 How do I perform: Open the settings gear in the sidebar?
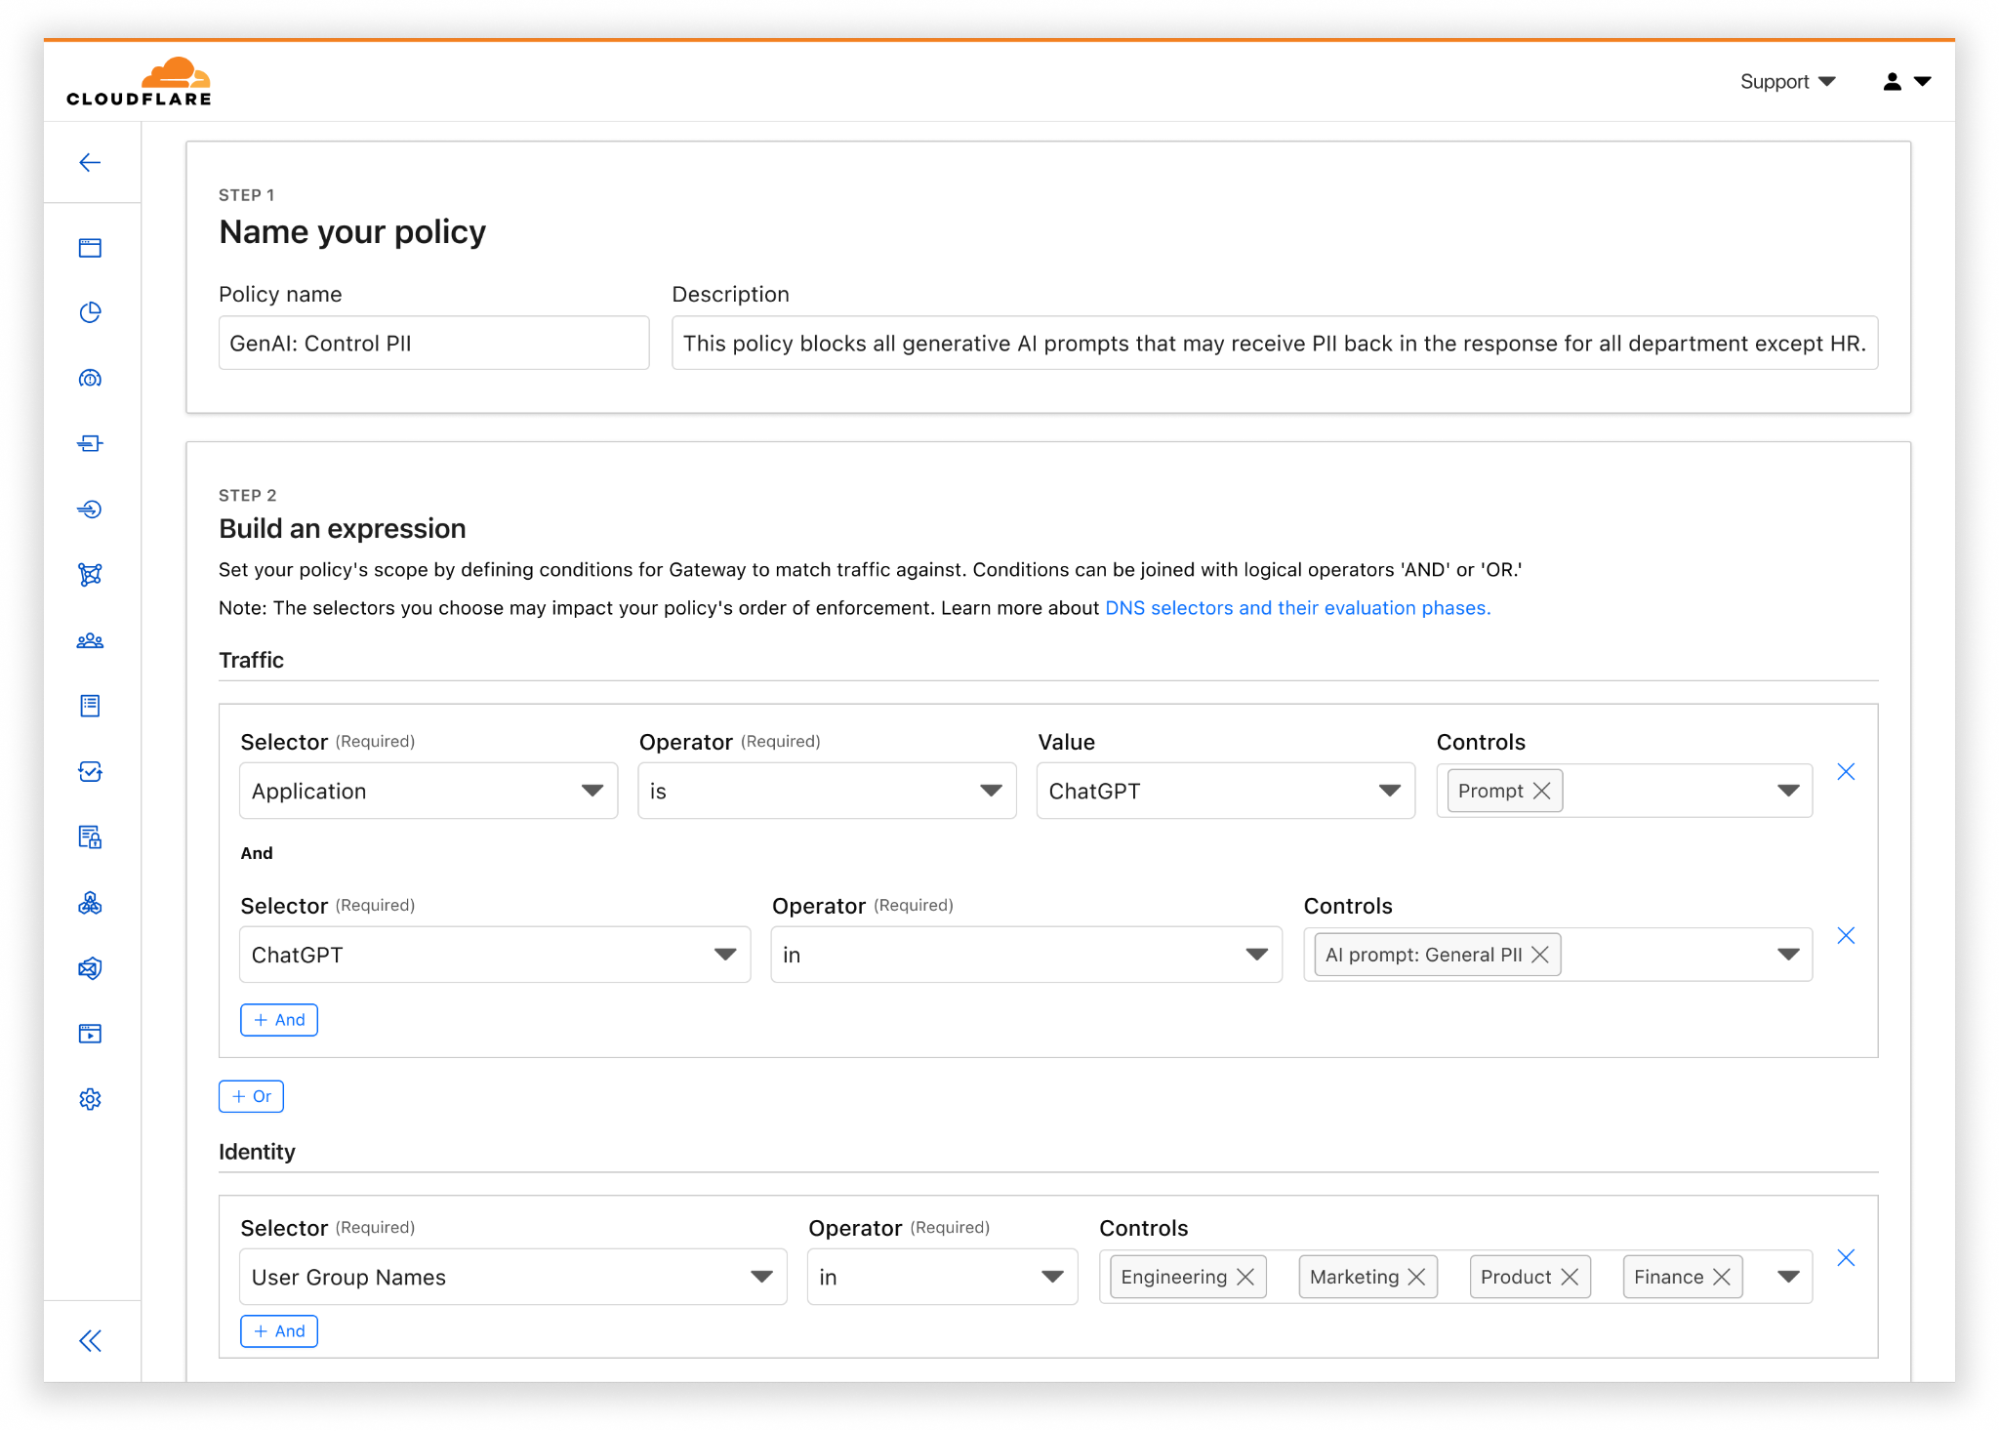pyautogui.click(x=90, y=1099)
